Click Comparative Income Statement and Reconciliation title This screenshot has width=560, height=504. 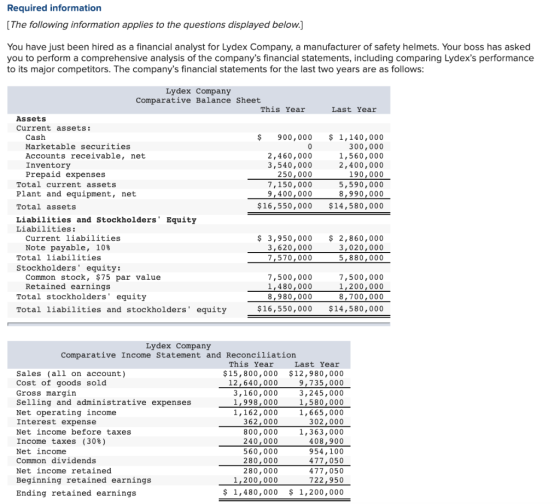(178, 355)
